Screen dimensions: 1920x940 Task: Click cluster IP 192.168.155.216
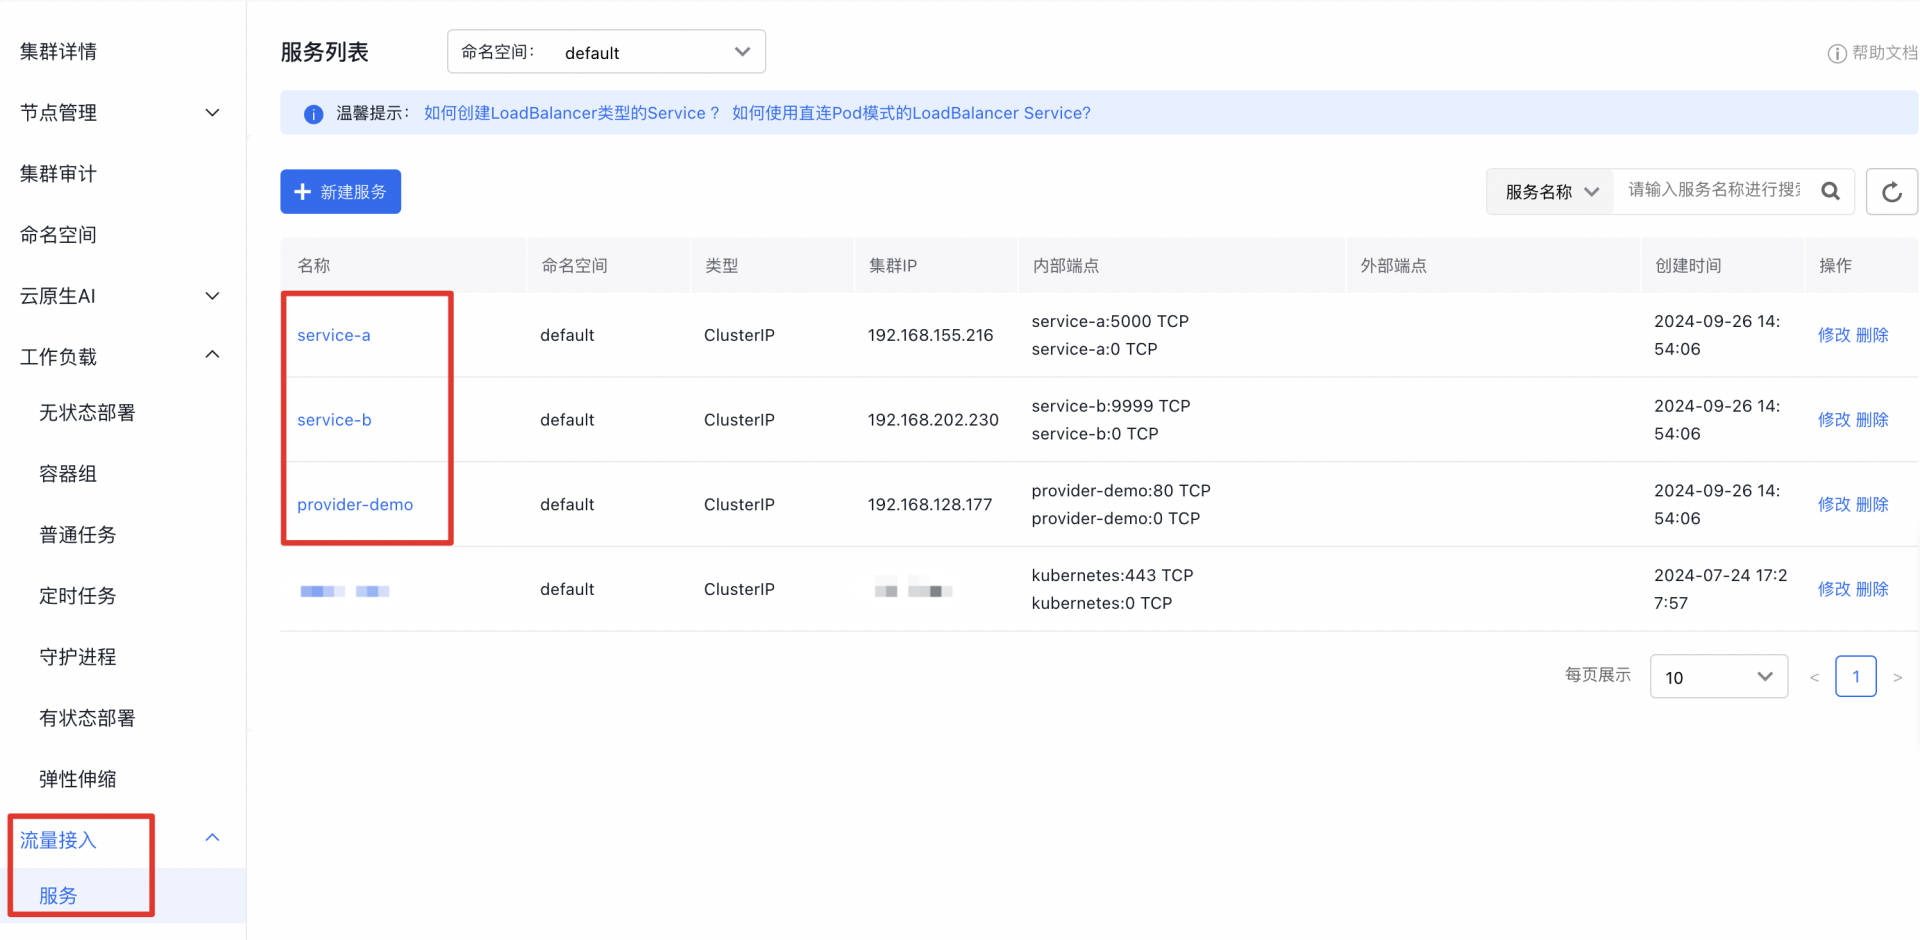coord(930,335)
